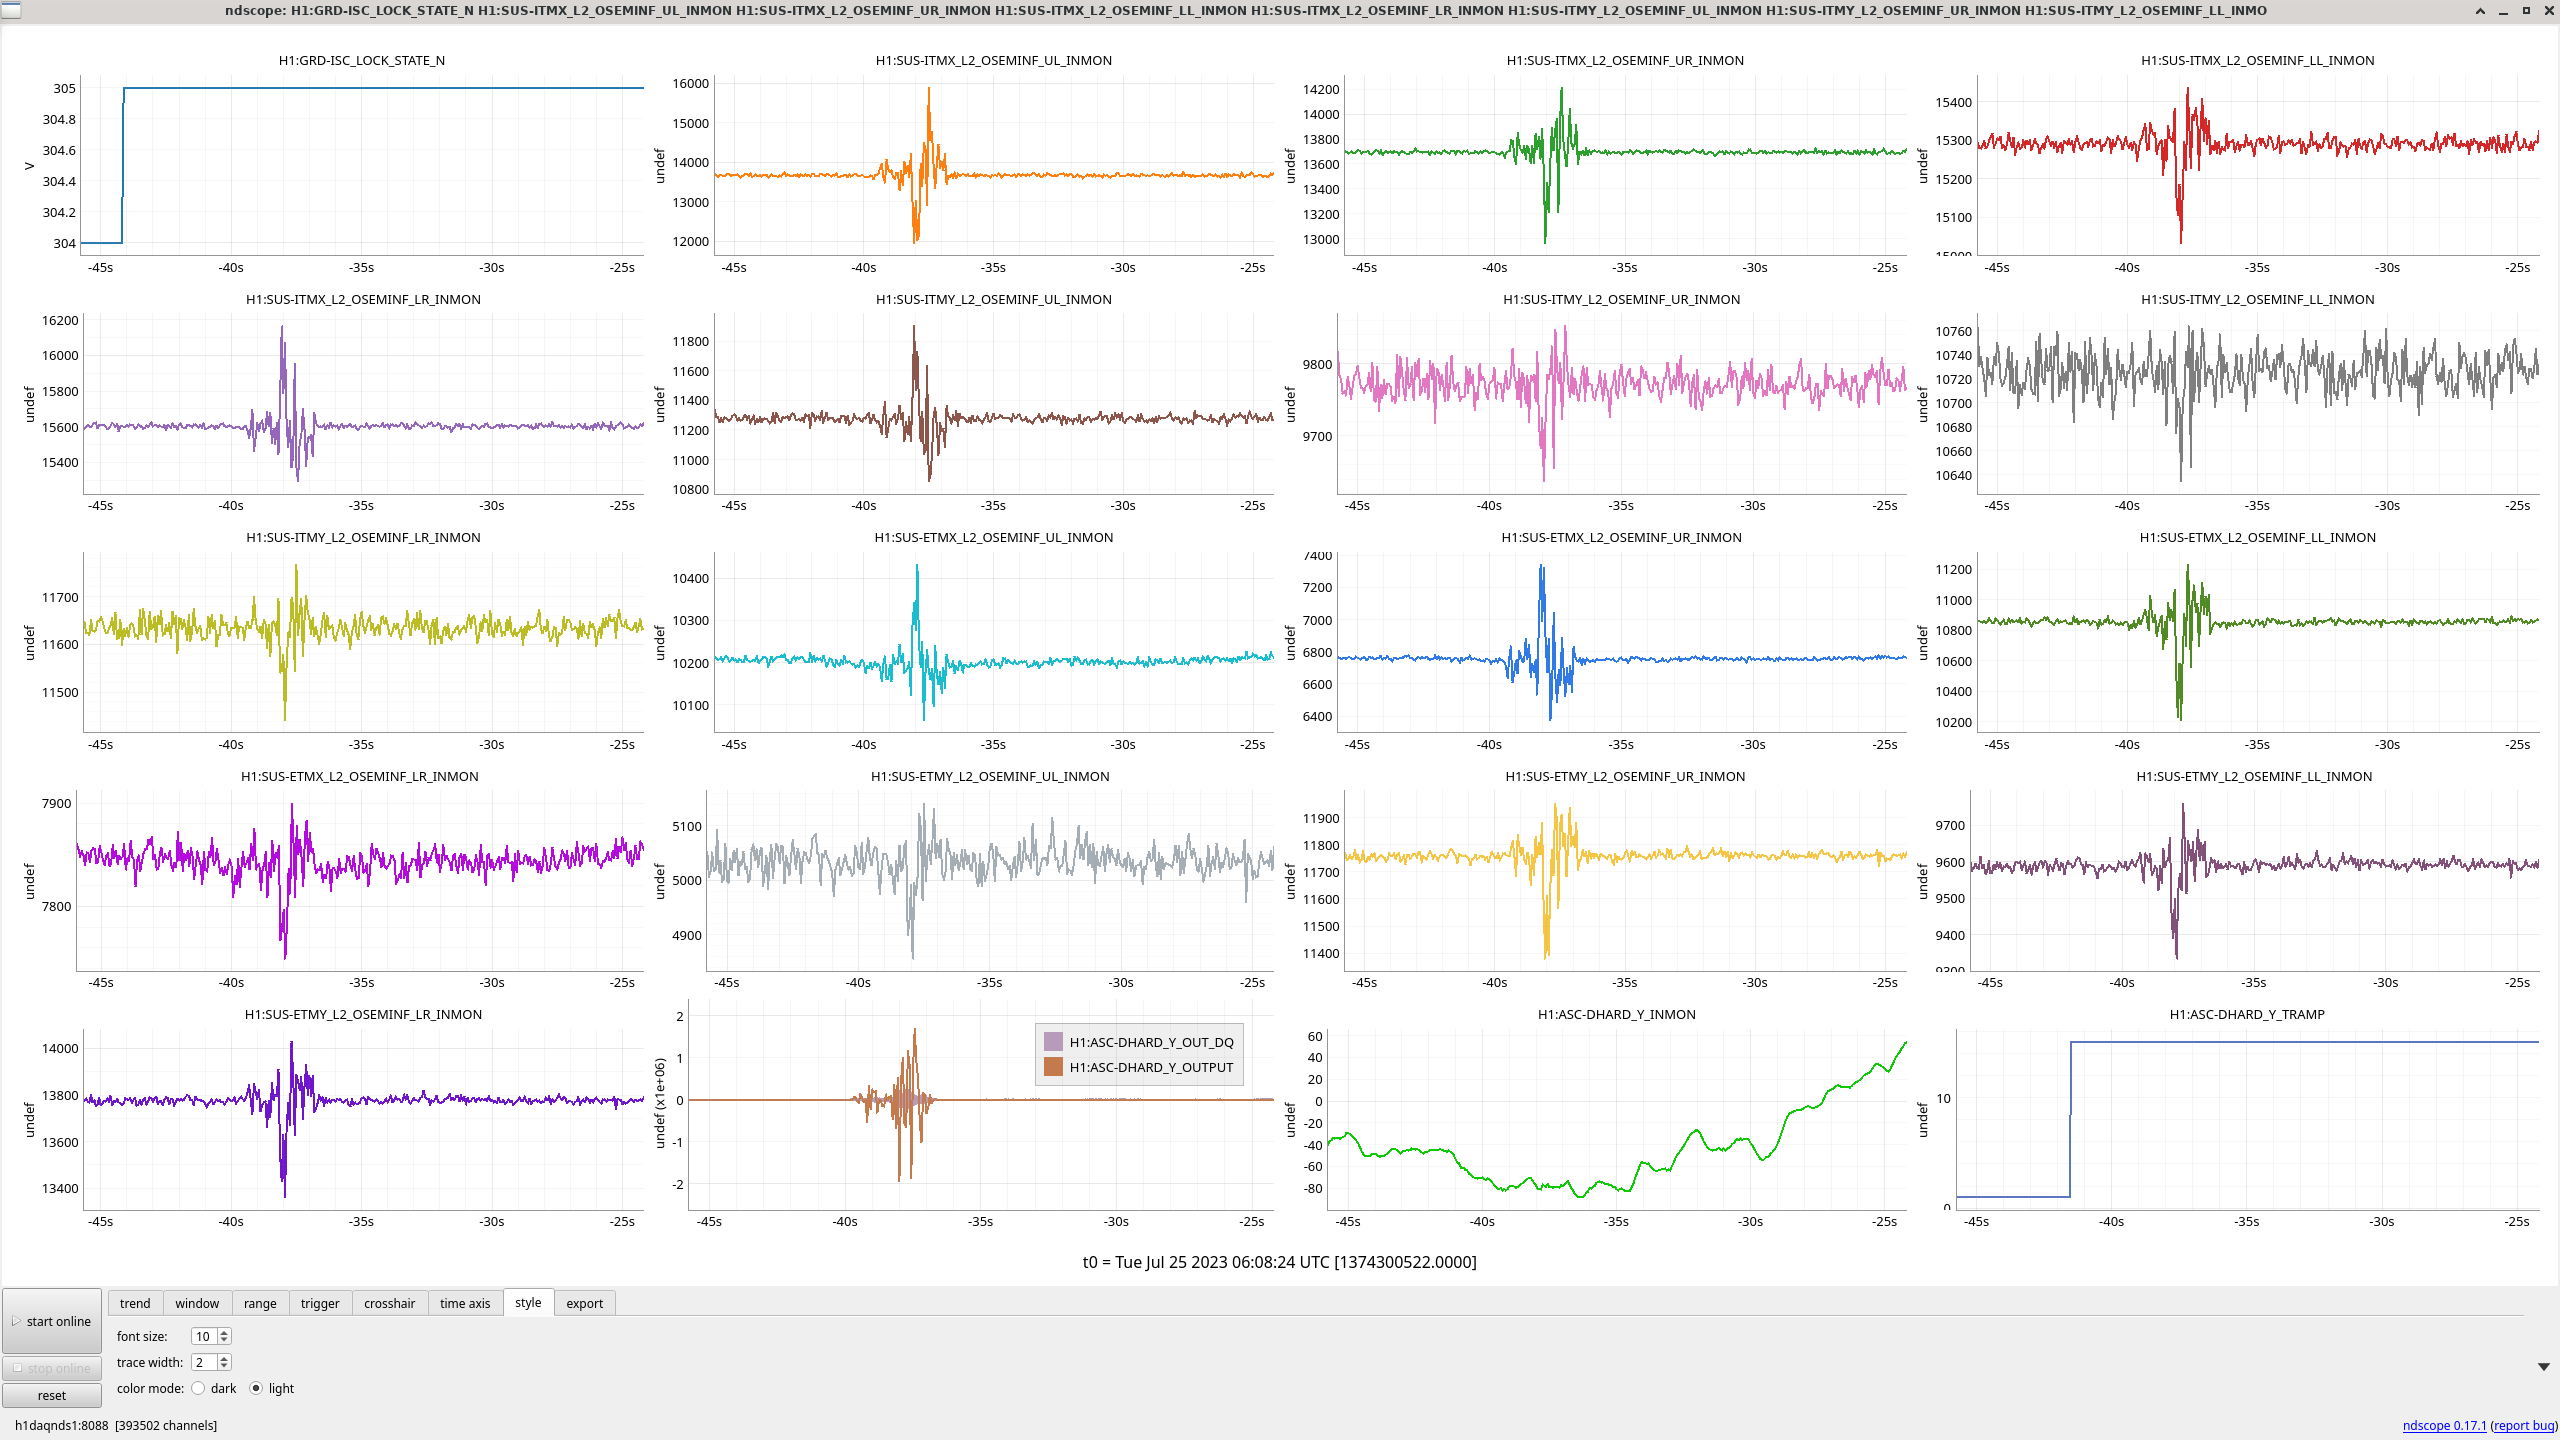
Task: Open the export tab
Action: pos(584,1303)
